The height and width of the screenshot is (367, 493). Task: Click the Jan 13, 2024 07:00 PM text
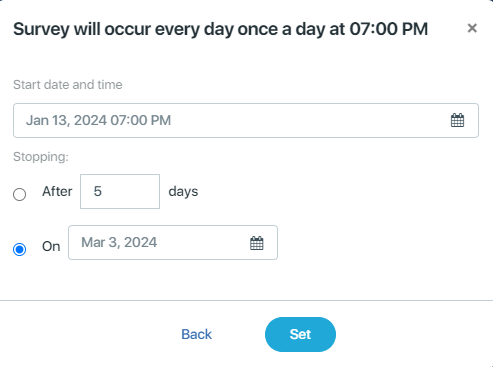pyautogui.click(x=98, y=120)
